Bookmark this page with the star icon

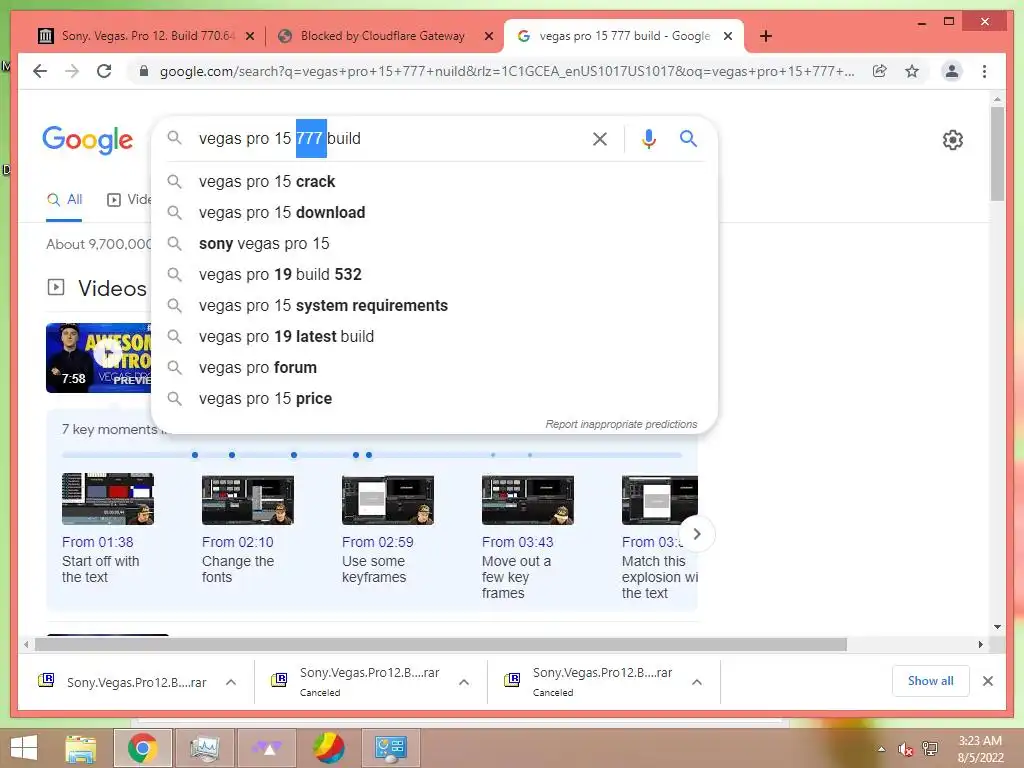tap(912, 71)
